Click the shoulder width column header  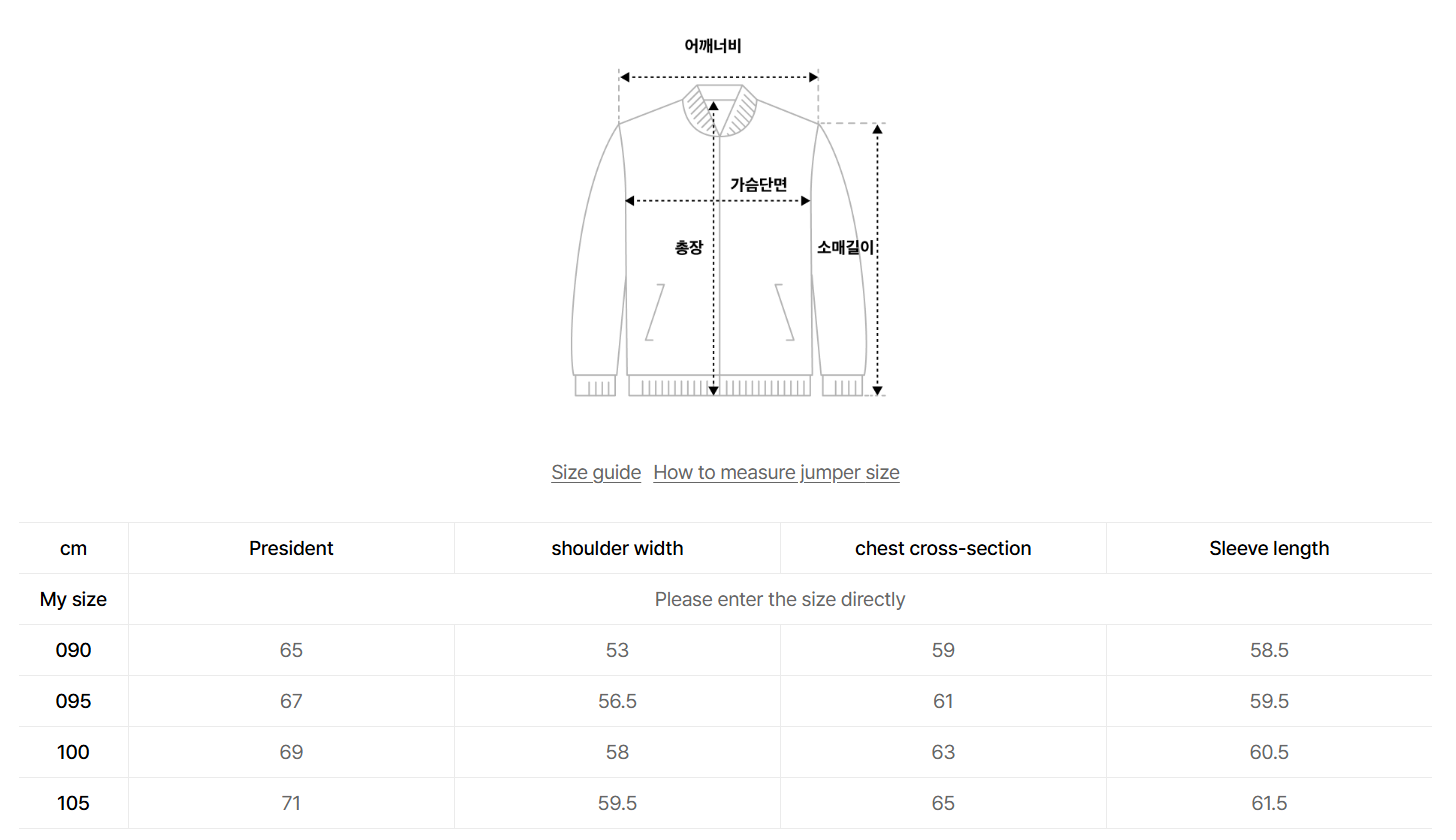[x=617, y=549]
